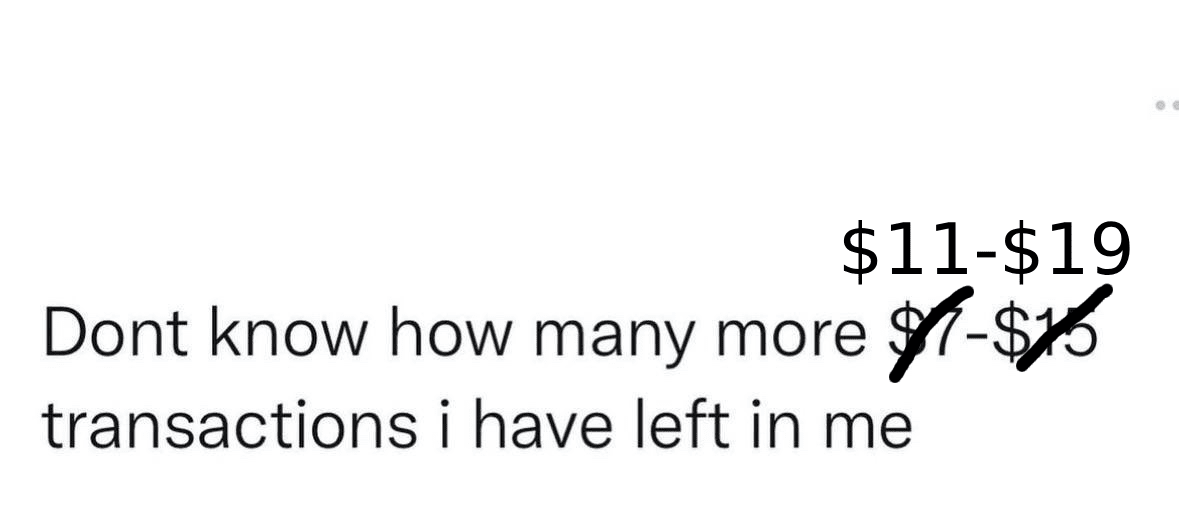Click the word "transactions"
This screenshot has width=1179, height=532.
pos(229,423)
